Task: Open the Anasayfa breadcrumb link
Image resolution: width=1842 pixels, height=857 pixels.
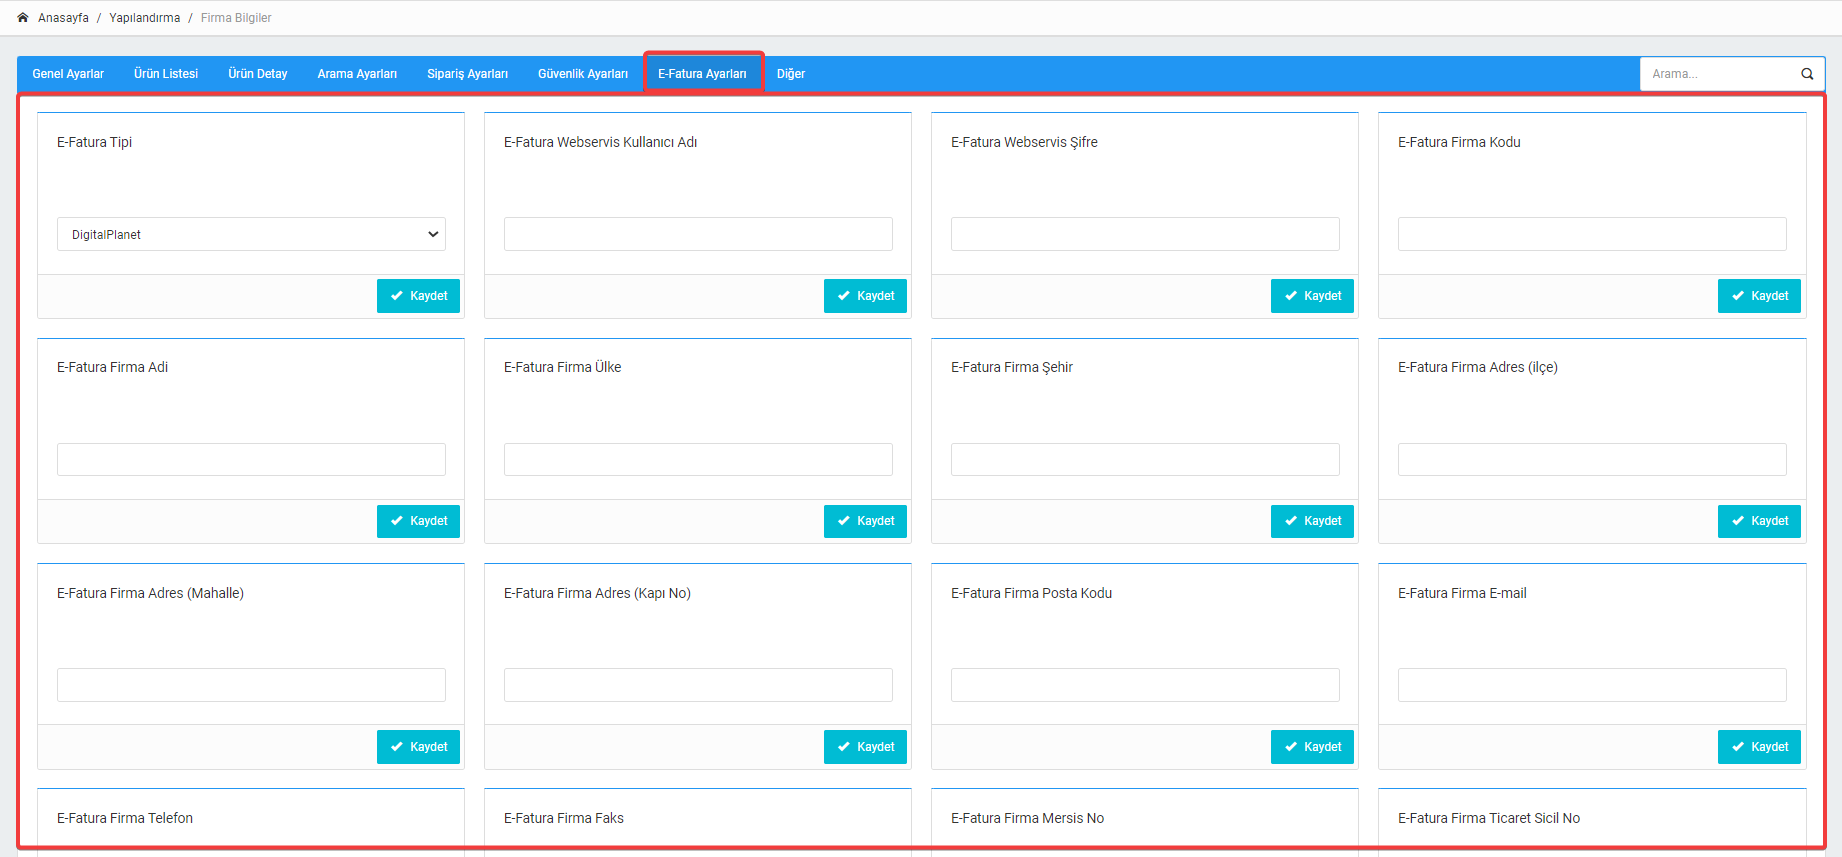Action: click(x=63, y=18)
